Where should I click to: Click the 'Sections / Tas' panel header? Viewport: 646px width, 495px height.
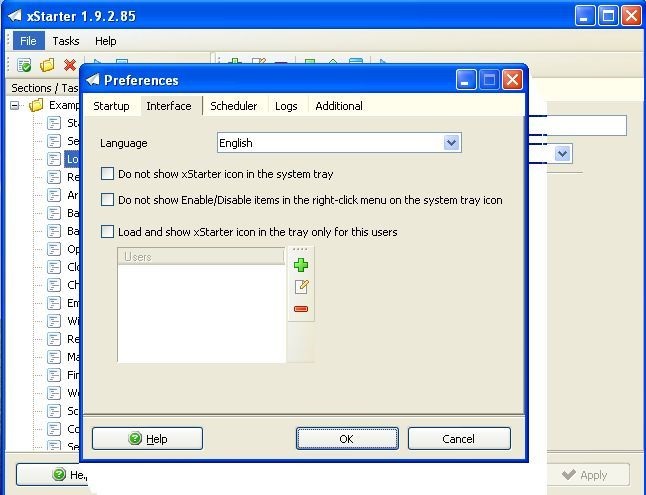[43, 88]
